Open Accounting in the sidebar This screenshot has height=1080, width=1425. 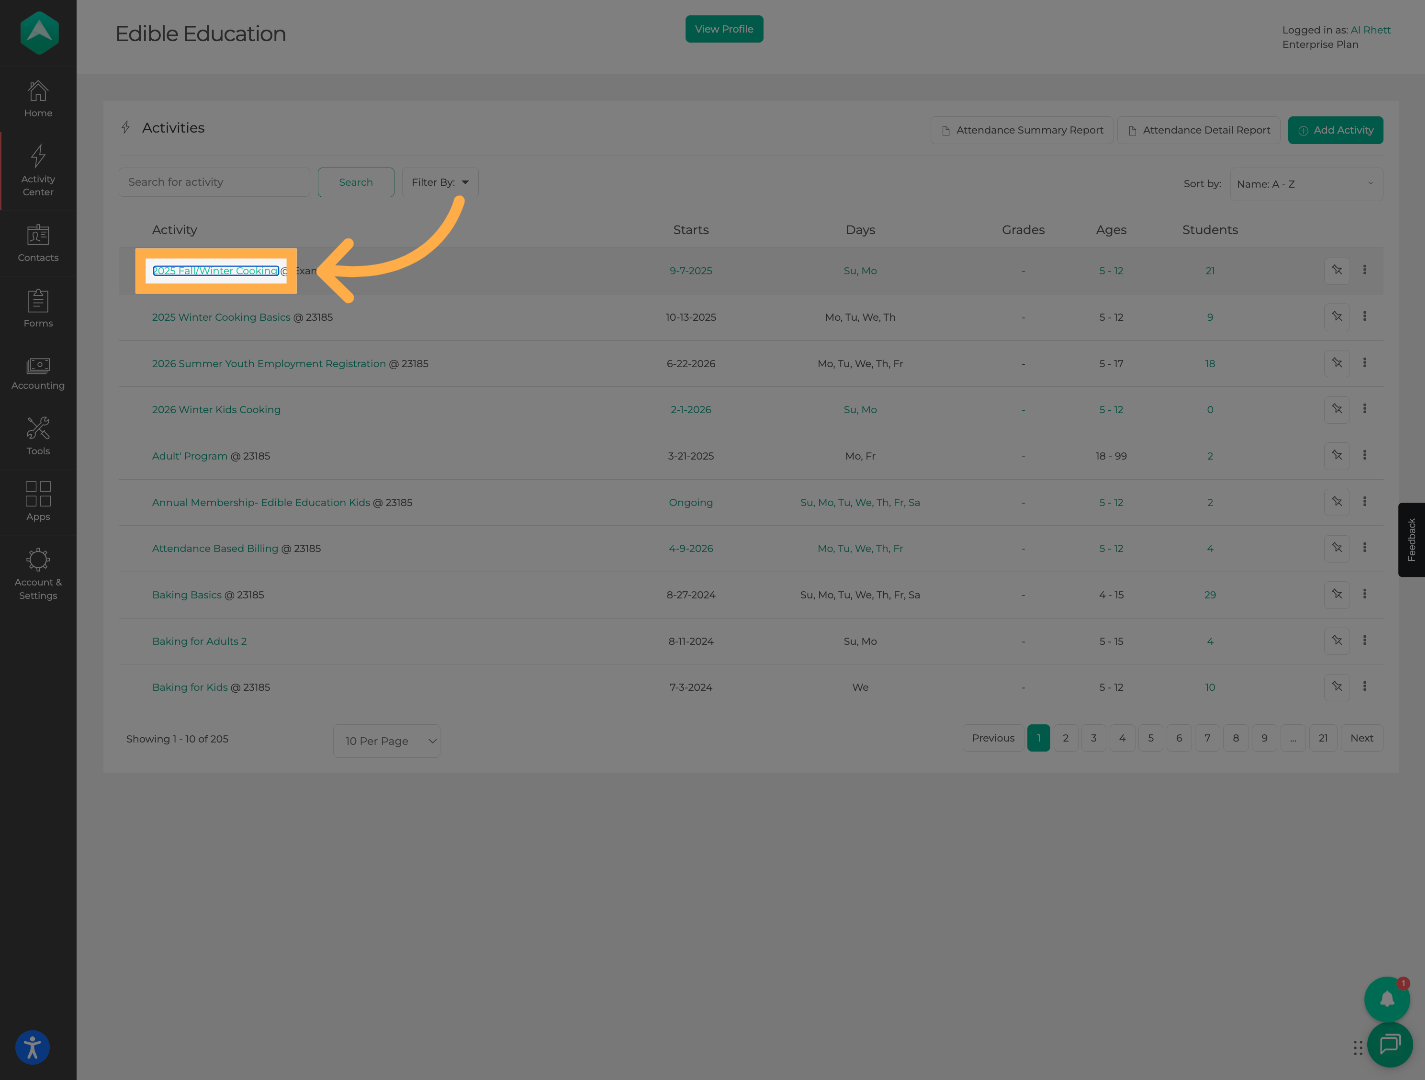coord(38,373)
